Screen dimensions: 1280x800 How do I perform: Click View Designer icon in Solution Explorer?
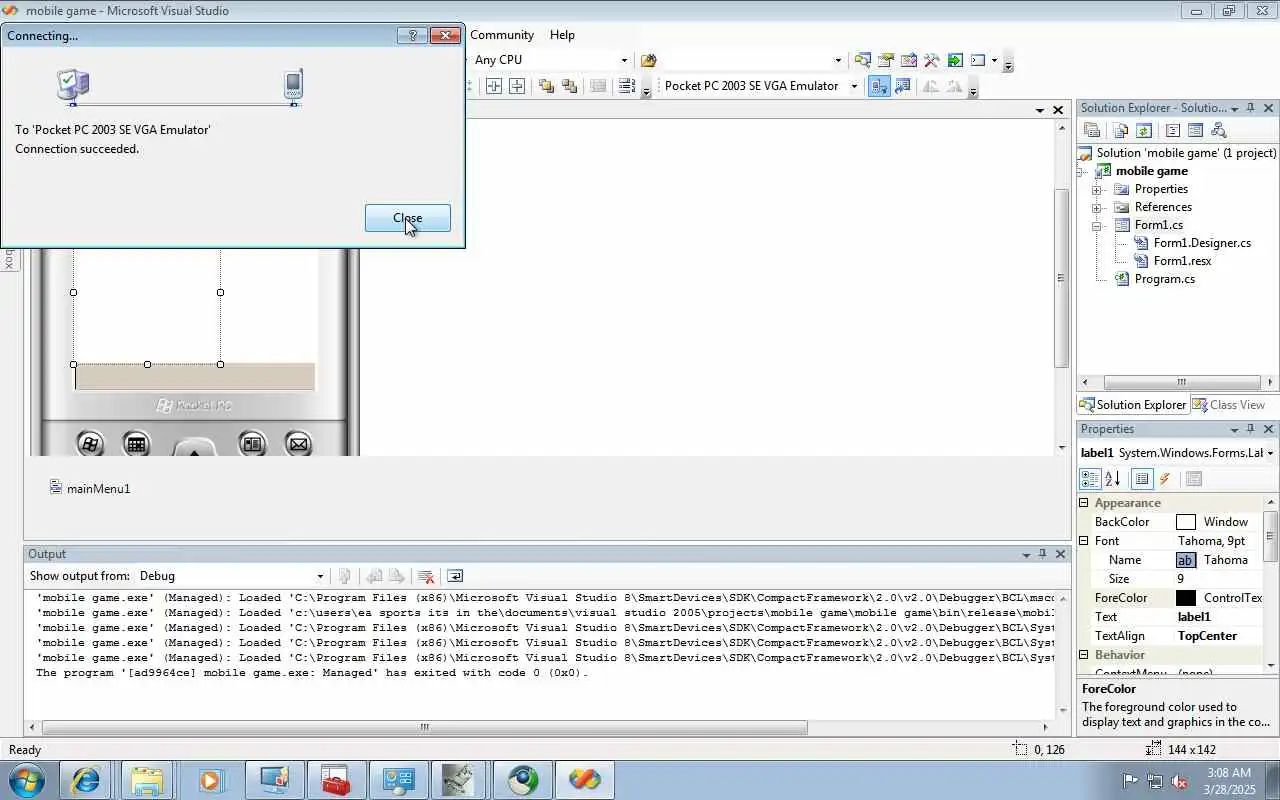point(1195,130)
